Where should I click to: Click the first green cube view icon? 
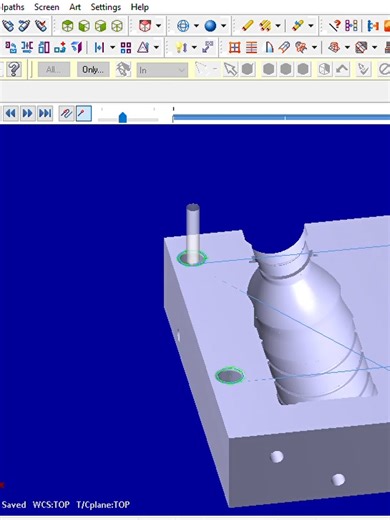67,26
